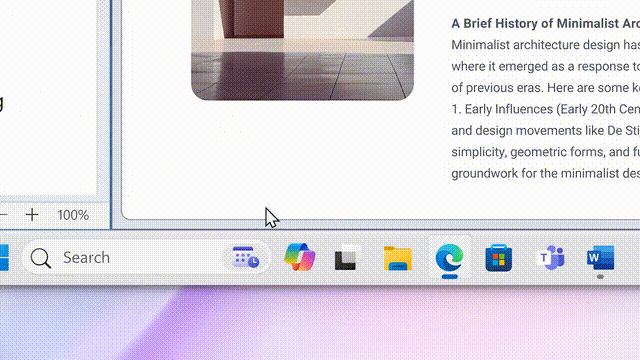Switch to the Word application
The image size is (640, 360).
600,258
